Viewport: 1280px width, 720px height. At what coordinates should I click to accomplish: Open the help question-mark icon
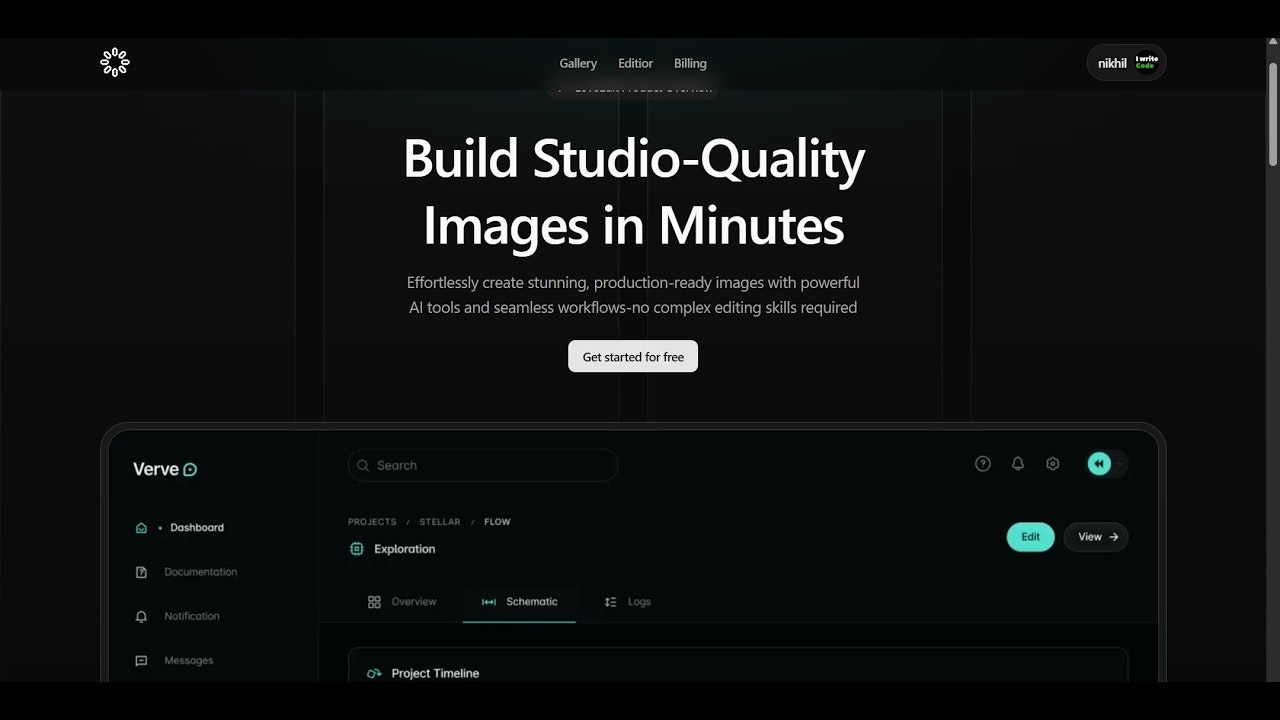point(983,463)
